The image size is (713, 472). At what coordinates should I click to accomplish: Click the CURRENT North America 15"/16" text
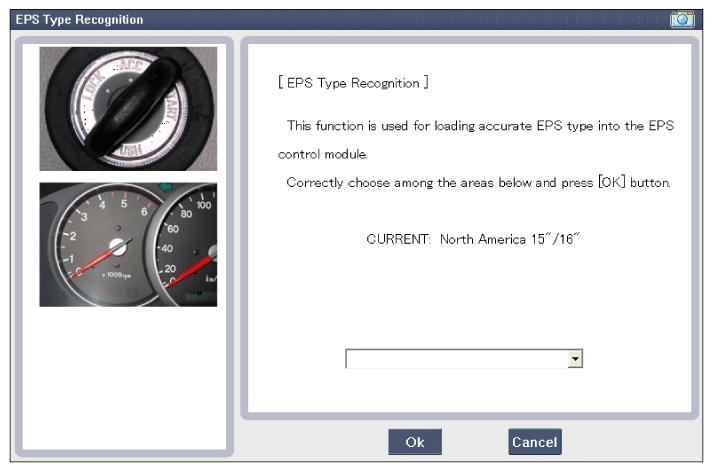click(467, 241)
